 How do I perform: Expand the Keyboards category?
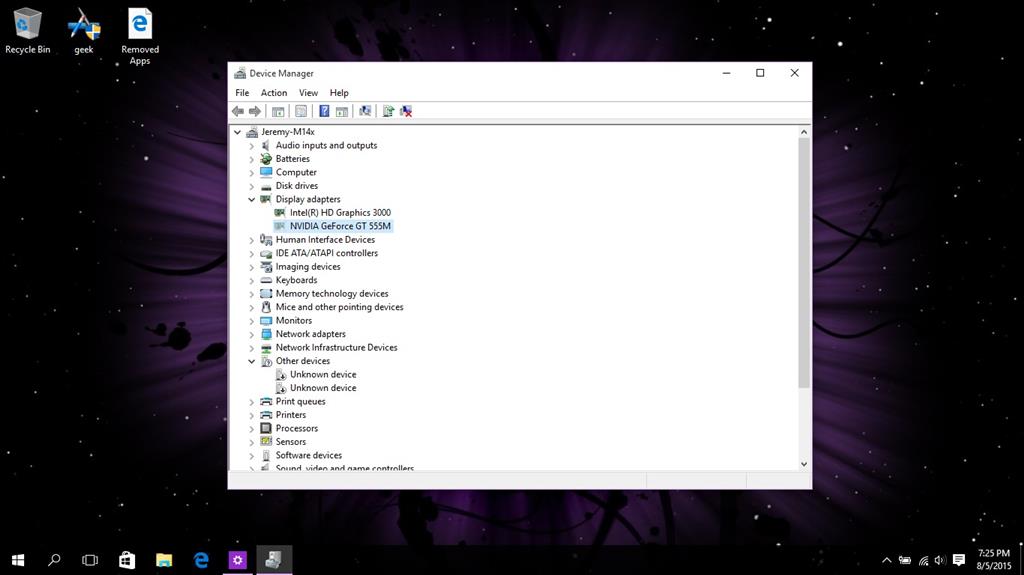click(251, 280)
